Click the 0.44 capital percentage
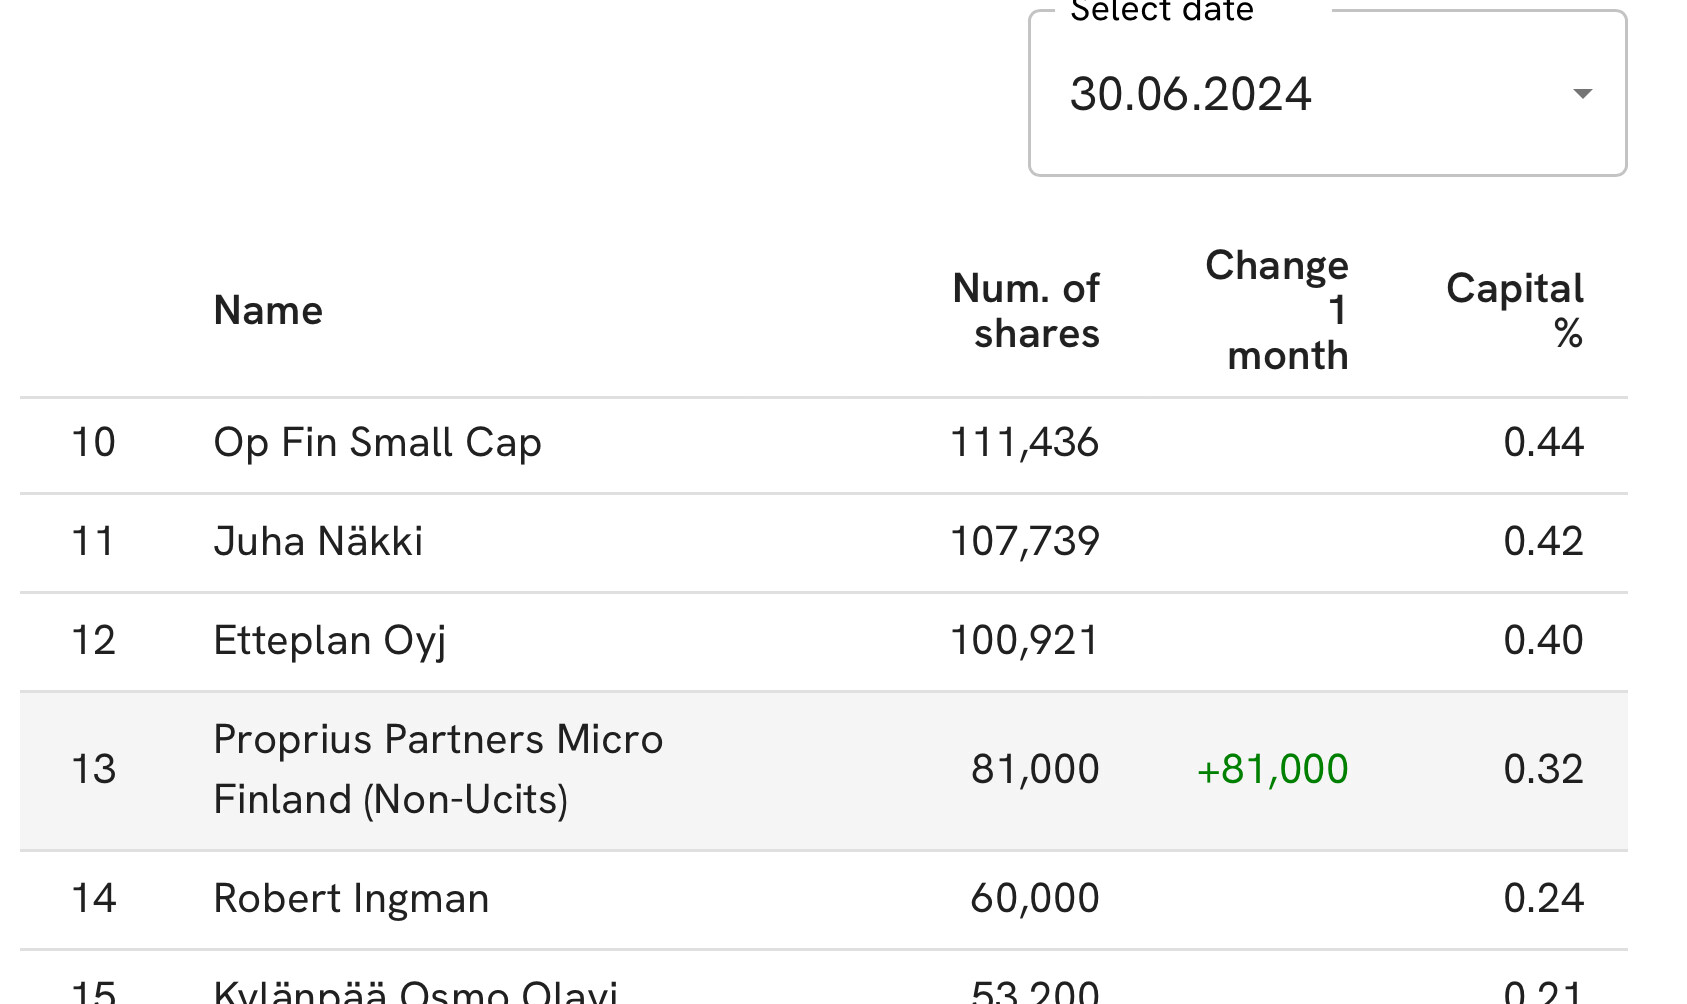 pos(1543,443)
